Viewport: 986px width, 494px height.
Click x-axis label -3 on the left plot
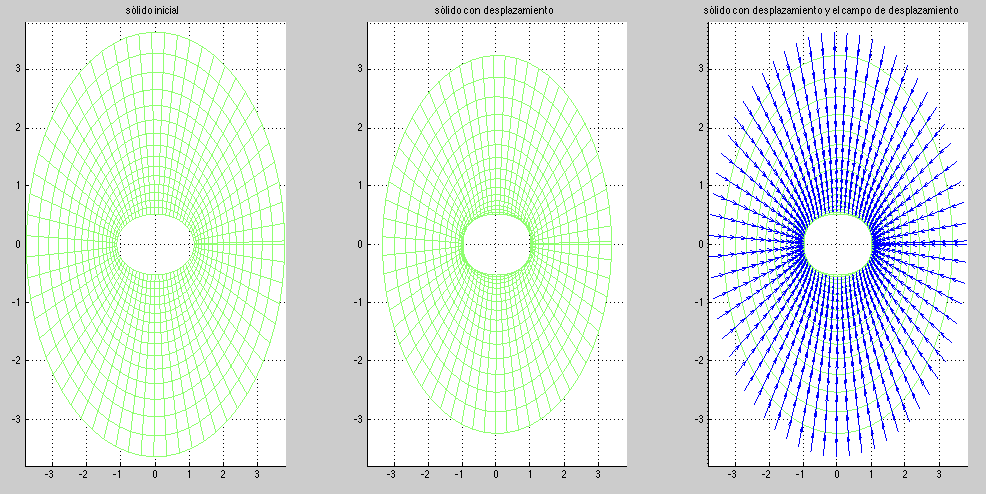click(x=50, y=475)
